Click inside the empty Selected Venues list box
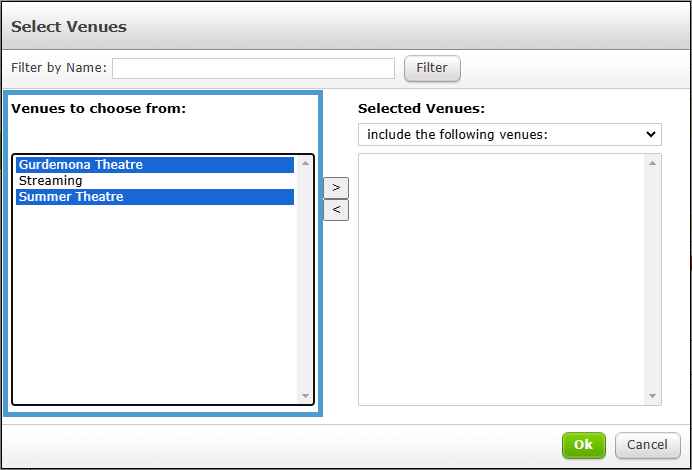The image size is (692, 470). [501, 279]
